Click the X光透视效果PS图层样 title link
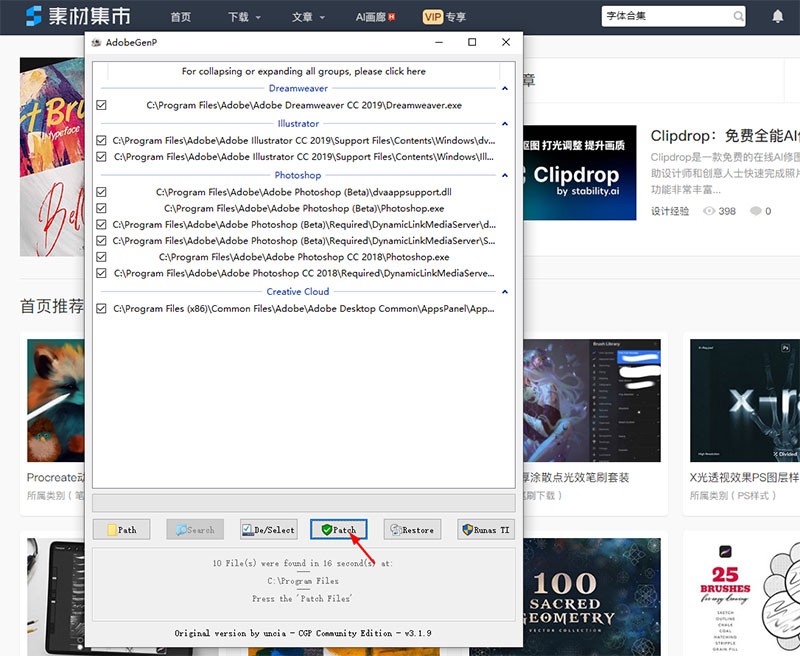The height and width of the screenshot is (656, 800). [744, 477]
